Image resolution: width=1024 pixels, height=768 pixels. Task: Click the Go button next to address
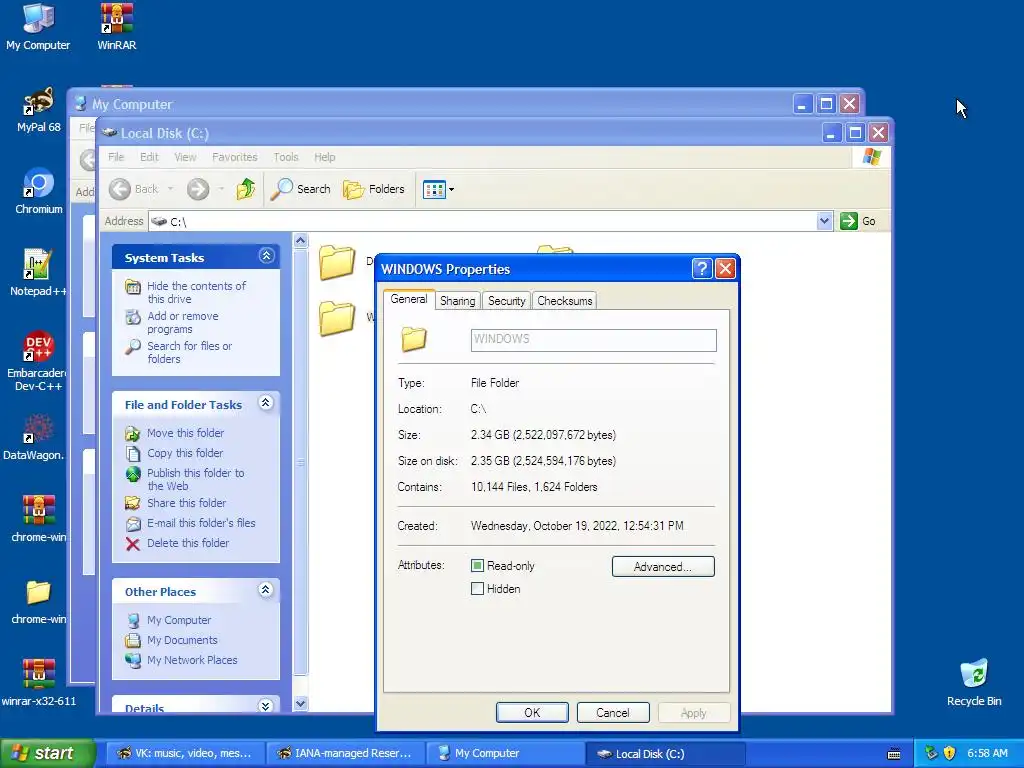coord(857,221)
